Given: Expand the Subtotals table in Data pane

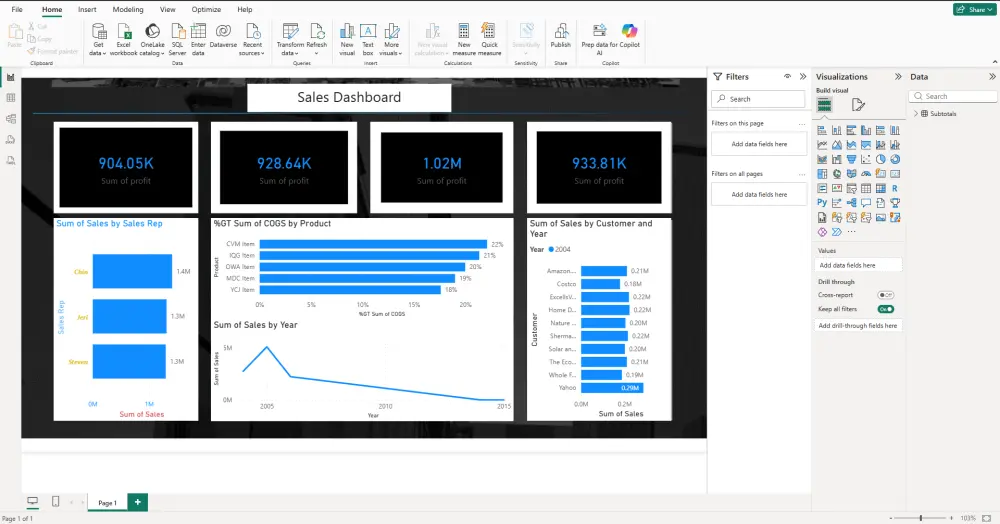Looking at the screenshot, I should (x=916, y=113).
